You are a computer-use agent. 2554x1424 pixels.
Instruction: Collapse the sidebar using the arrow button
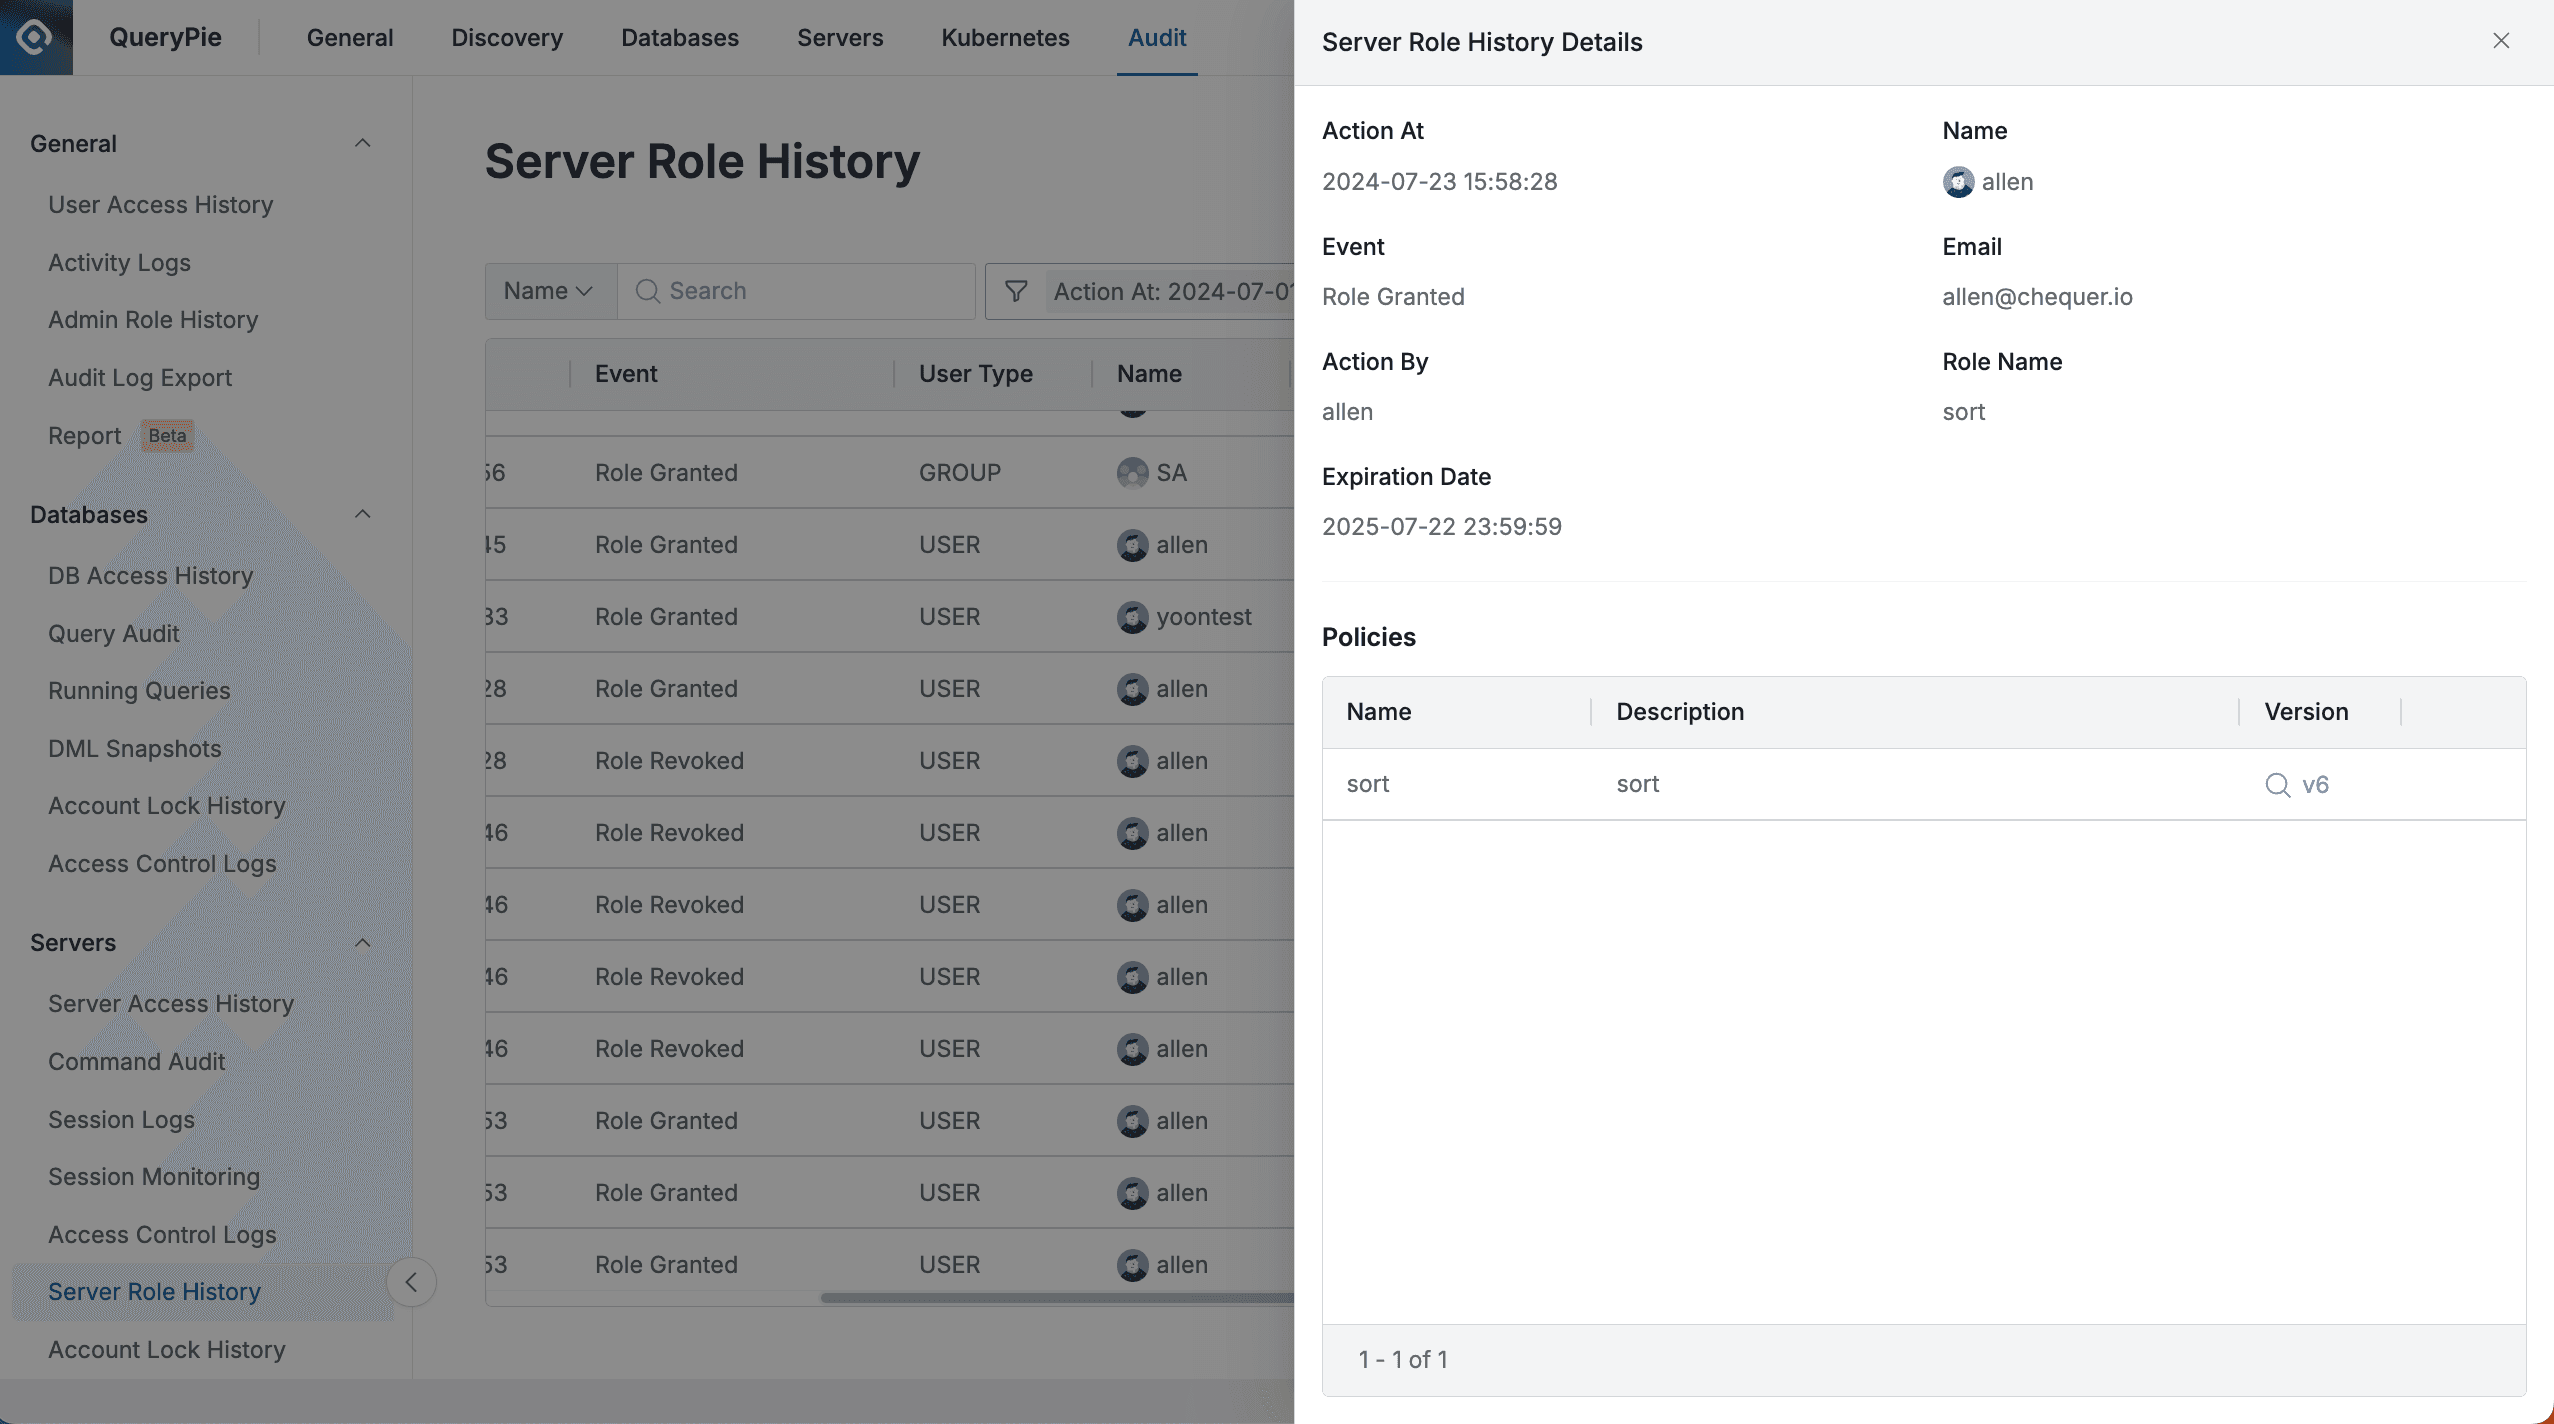[411, 1281]
